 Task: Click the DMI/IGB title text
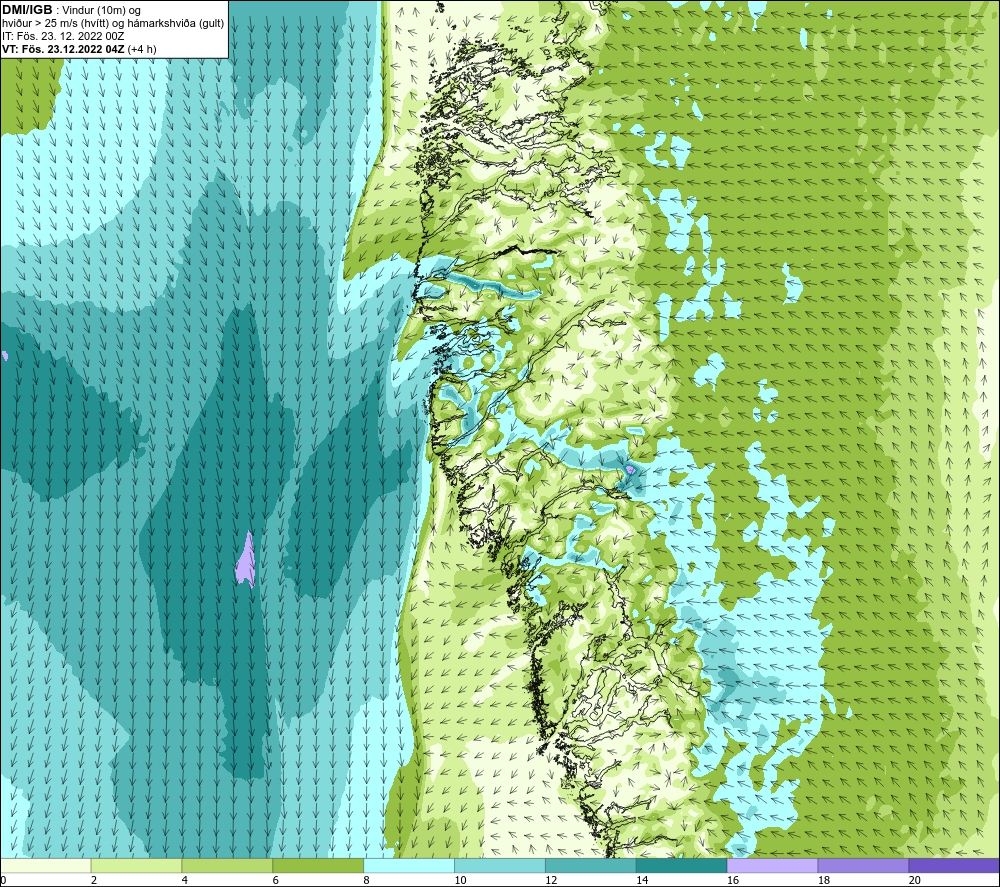[27, 10]
